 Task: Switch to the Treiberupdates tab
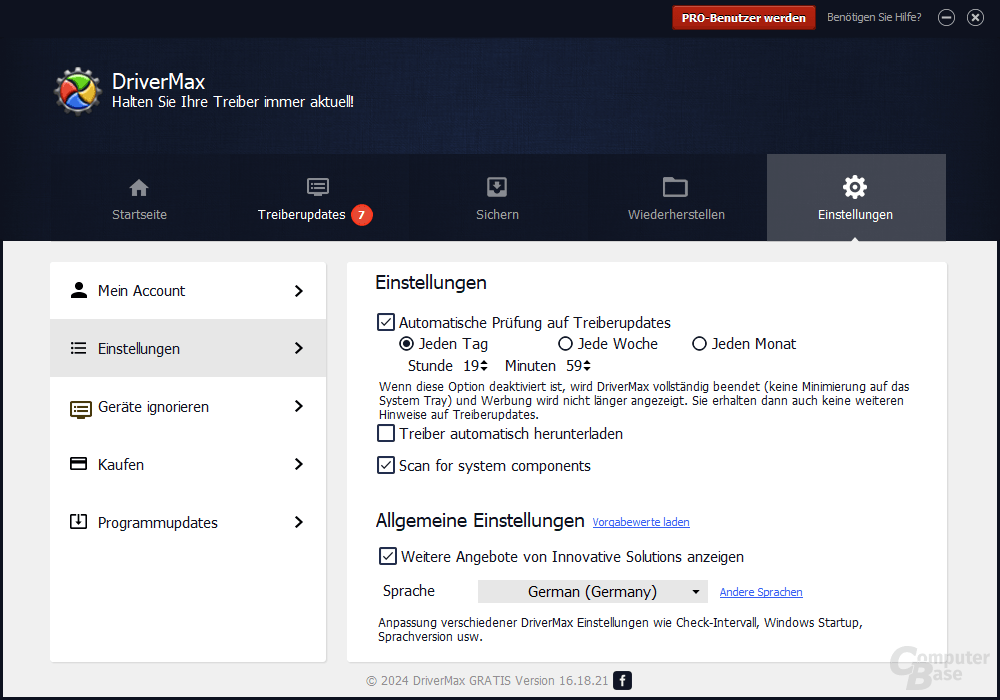tap(318, 198)
